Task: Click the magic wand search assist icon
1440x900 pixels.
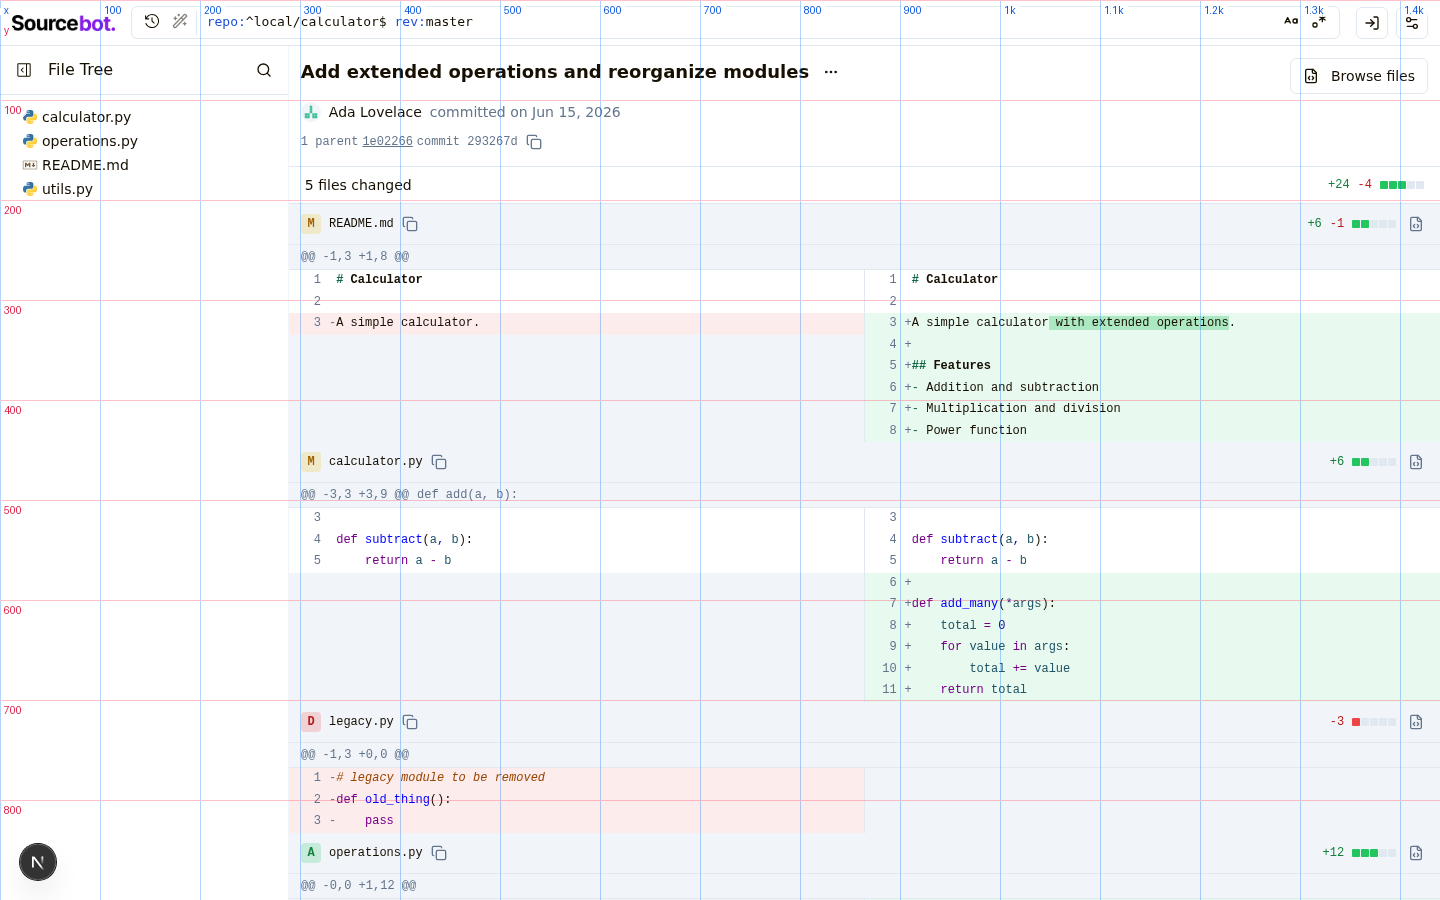Action: point(180,21)
